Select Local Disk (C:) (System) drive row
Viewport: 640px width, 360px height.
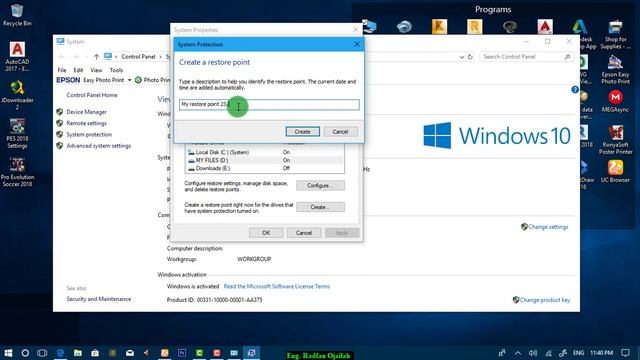[264, 152]
